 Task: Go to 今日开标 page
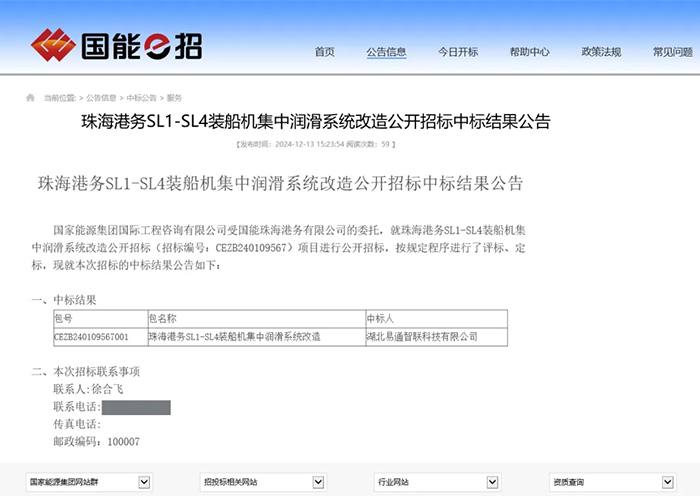pyautogui.click(x=458, y=52)
